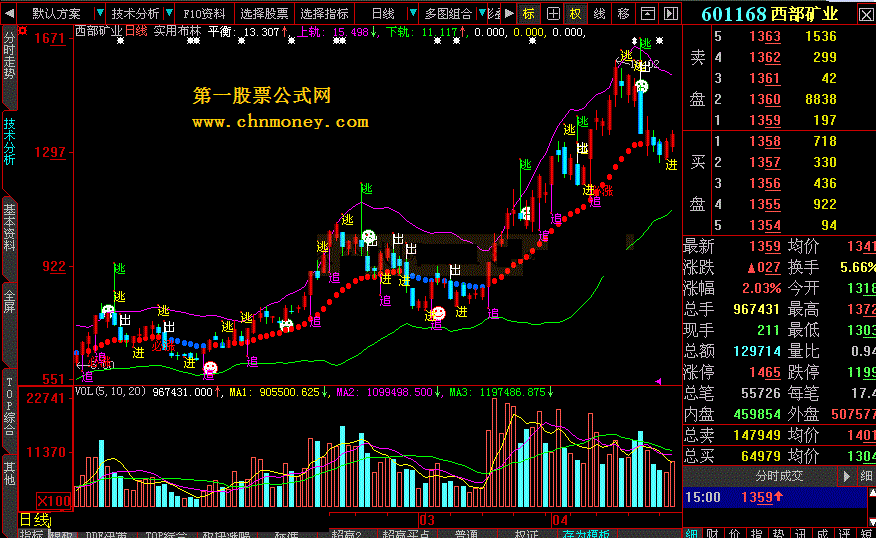The height and width of the screenshot is (538, 876).
Task: Click the 总手 value 967431
Action: tap(756, 309)
